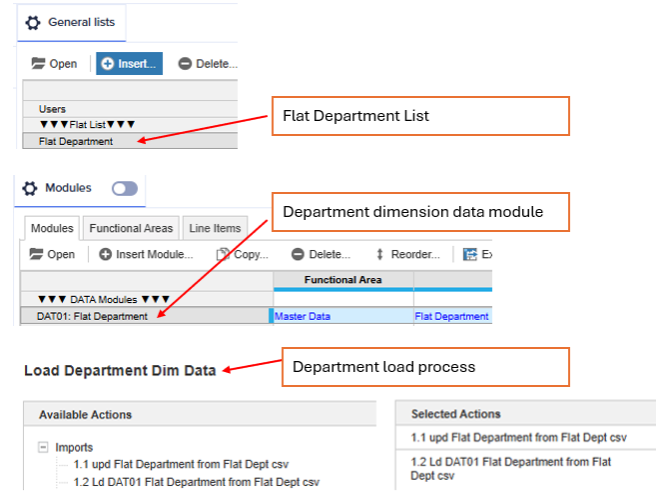Select the Flat List divider row

point(130,125)
